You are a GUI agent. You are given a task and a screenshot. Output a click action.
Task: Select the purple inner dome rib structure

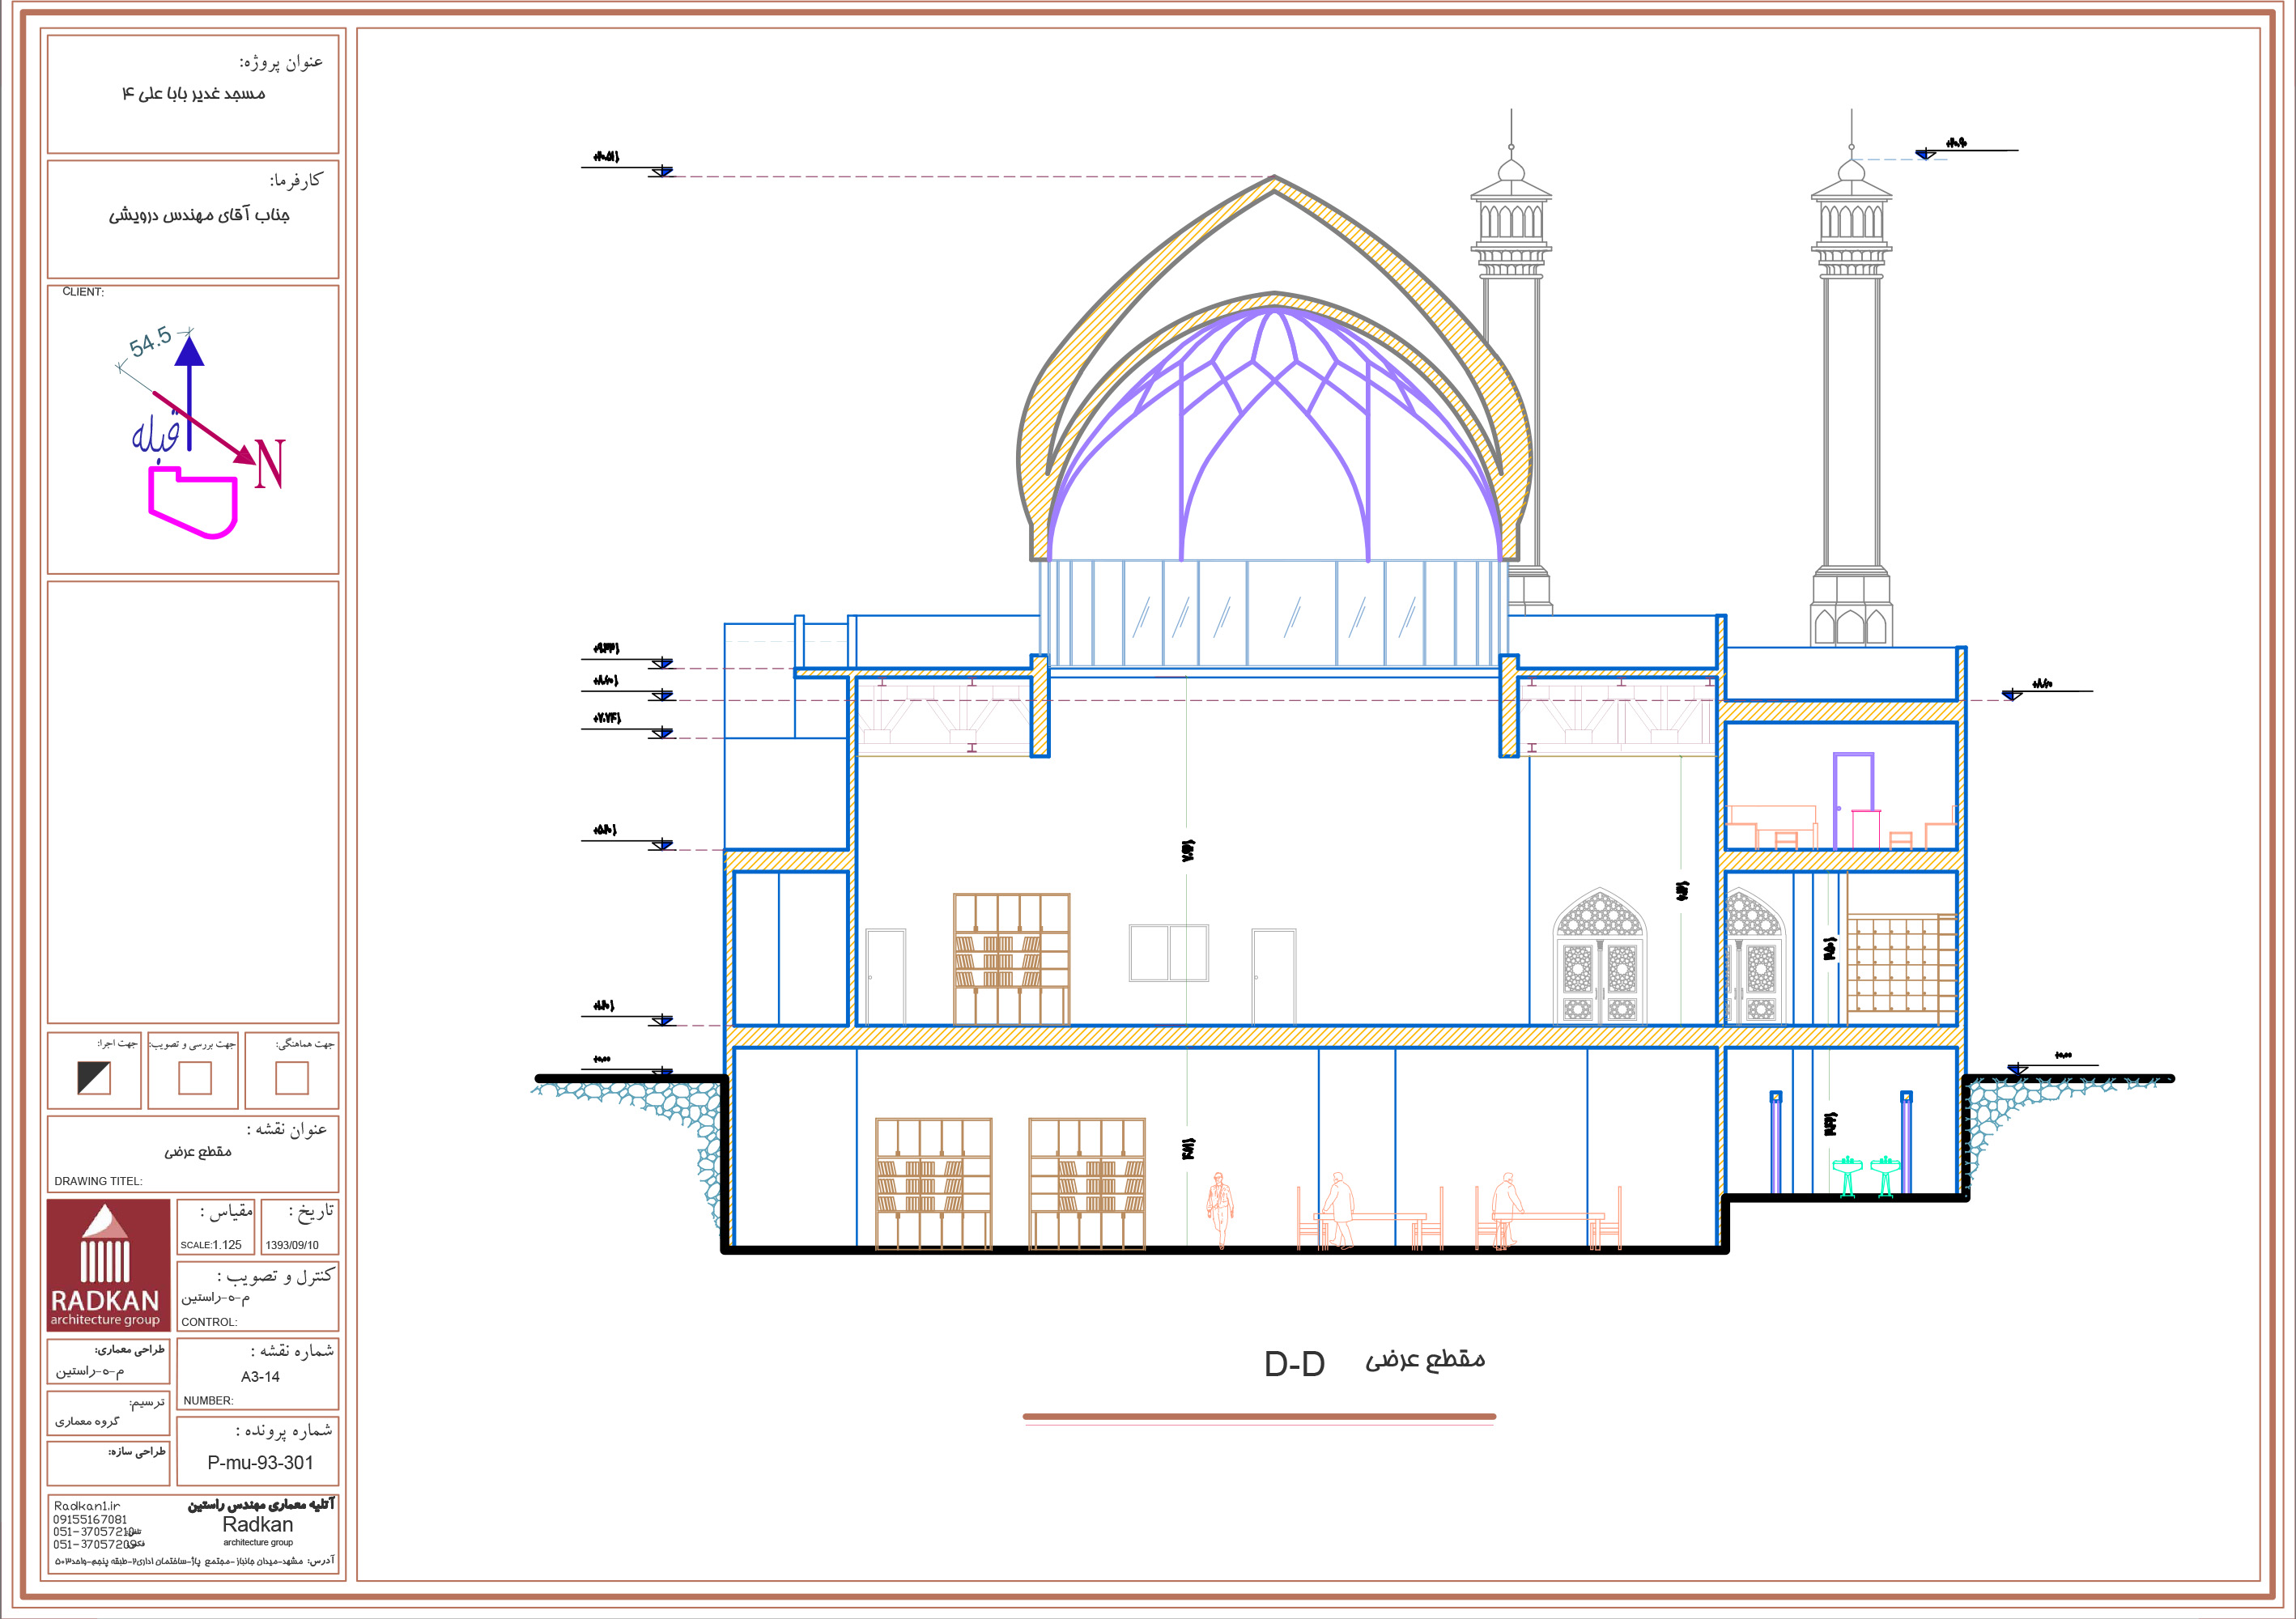[x=1274, y=432]
